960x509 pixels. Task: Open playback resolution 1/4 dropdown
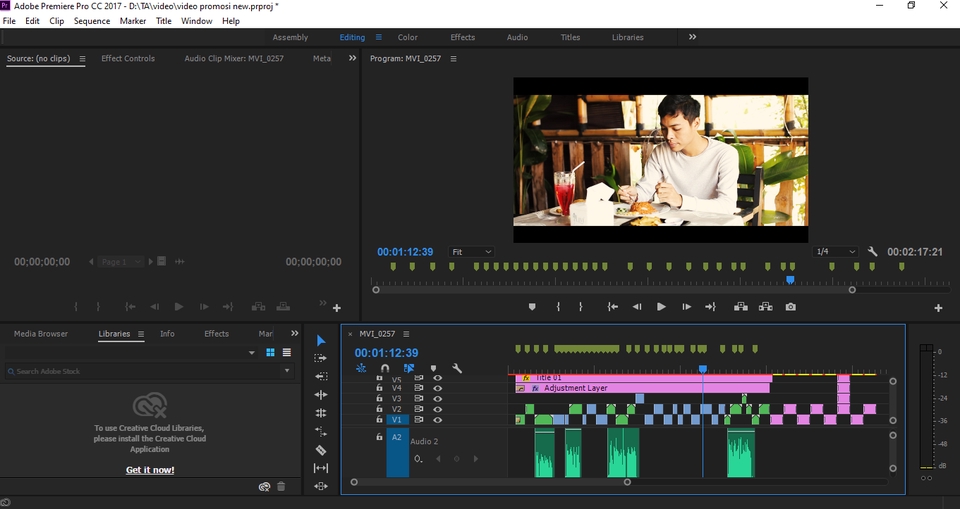(836, 252)
